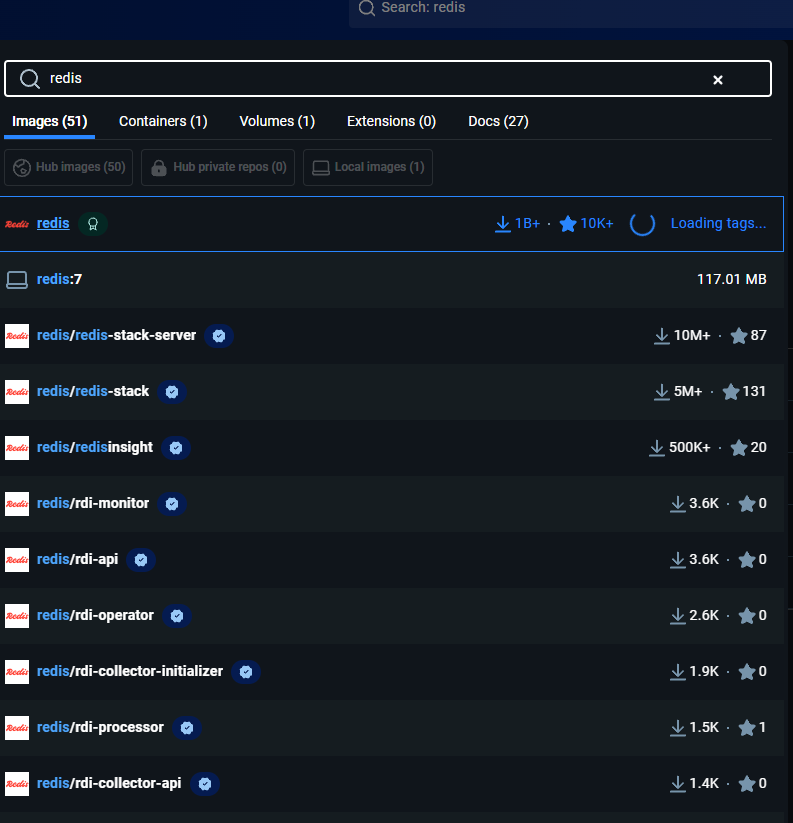Open redis/redisinsight result
The image size is (793, 823).
point(95,447)
